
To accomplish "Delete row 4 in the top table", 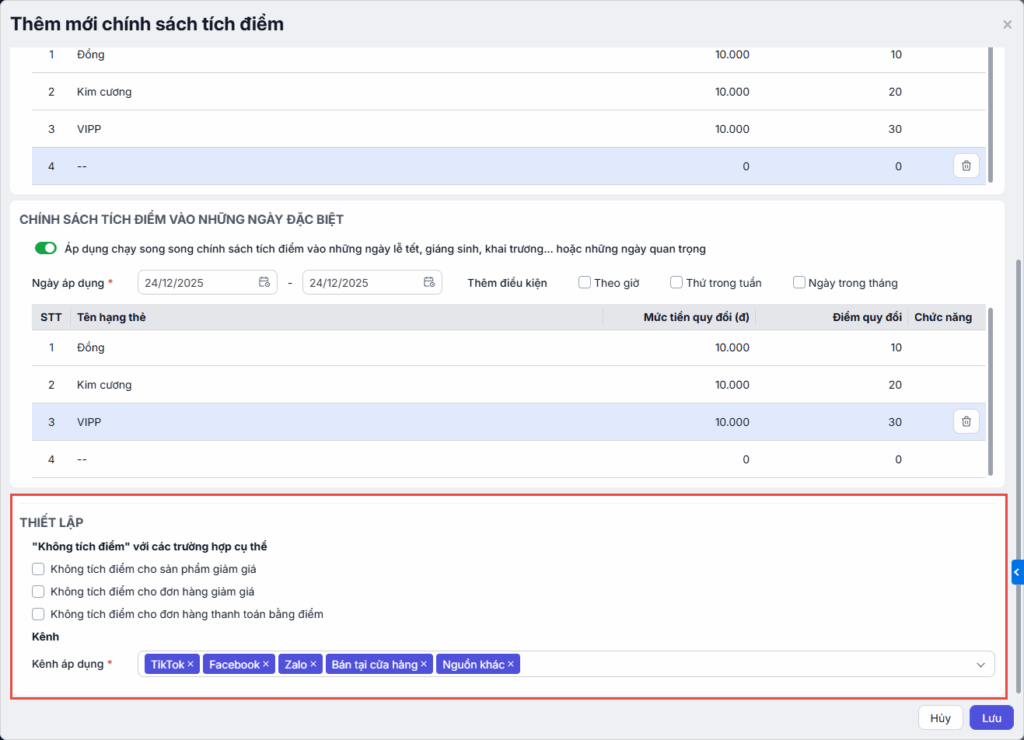I will click(966, 166).
